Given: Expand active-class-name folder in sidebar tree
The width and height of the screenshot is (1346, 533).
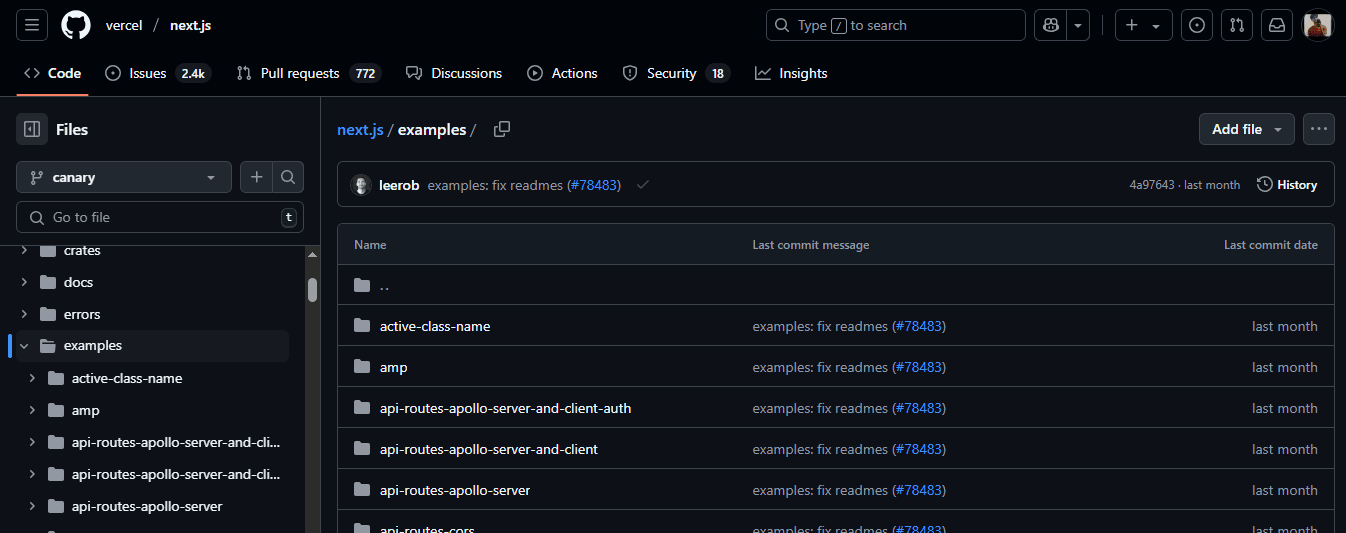Looking at the screenshot, I should [32, 378].
